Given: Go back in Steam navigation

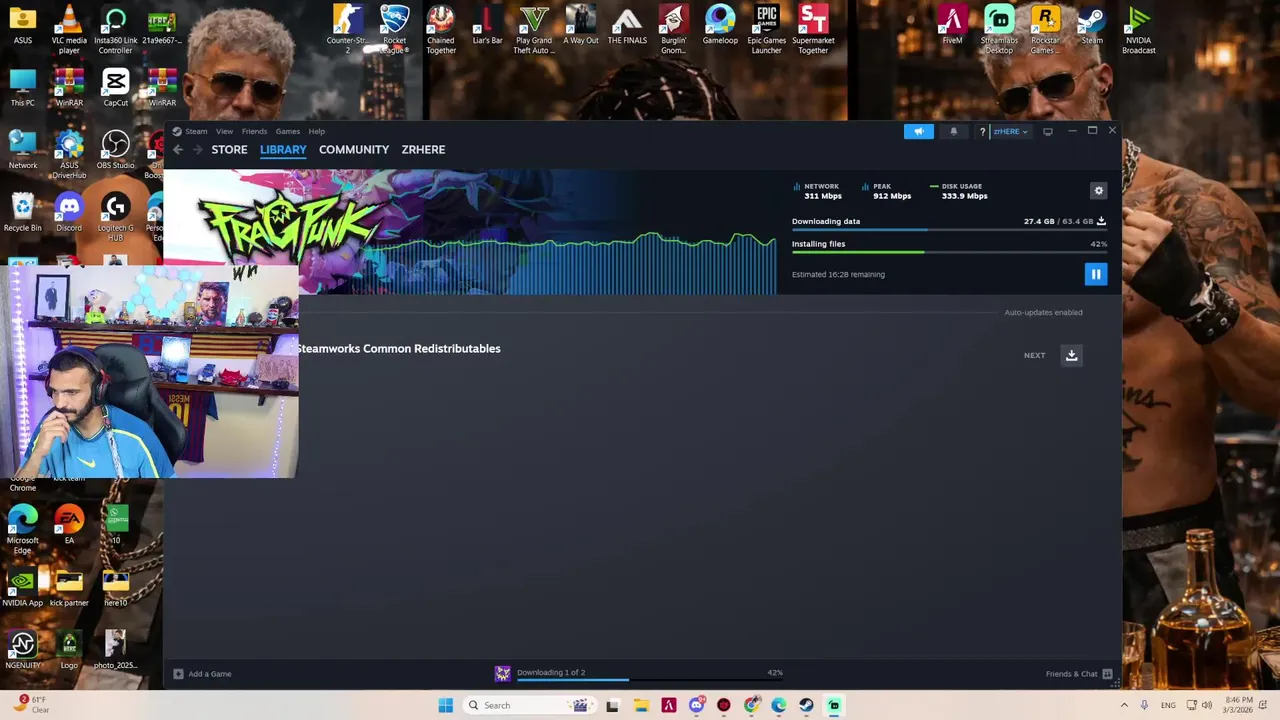Looking at the screenshot, I should click(x=178, y=150).
